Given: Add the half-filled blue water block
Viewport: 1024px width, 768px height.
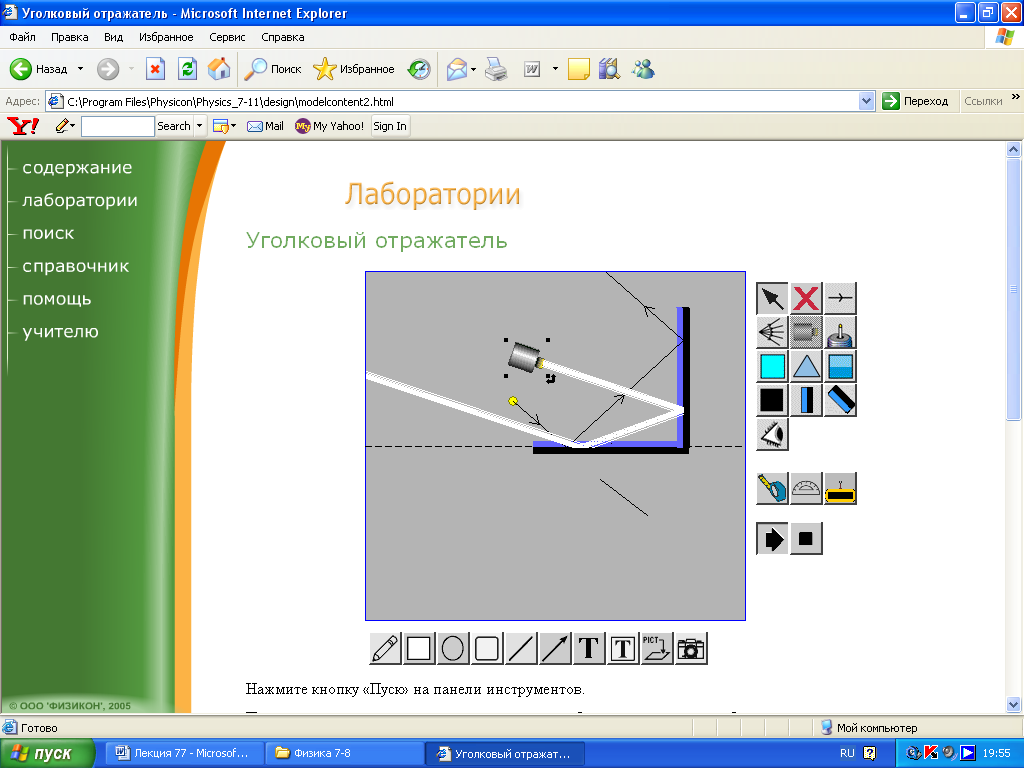Looking at the screenshot, I should pyautogui.click(x=840, y=367).
